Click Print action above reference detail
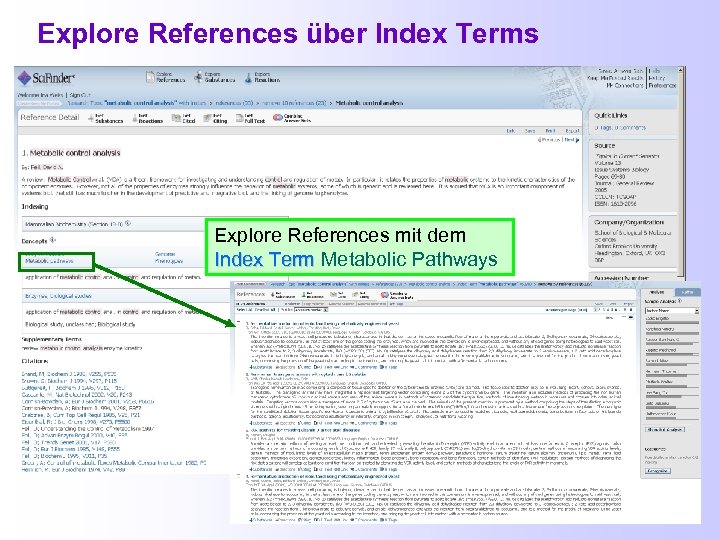Screen dimensions: 720x540 (550, 131)
